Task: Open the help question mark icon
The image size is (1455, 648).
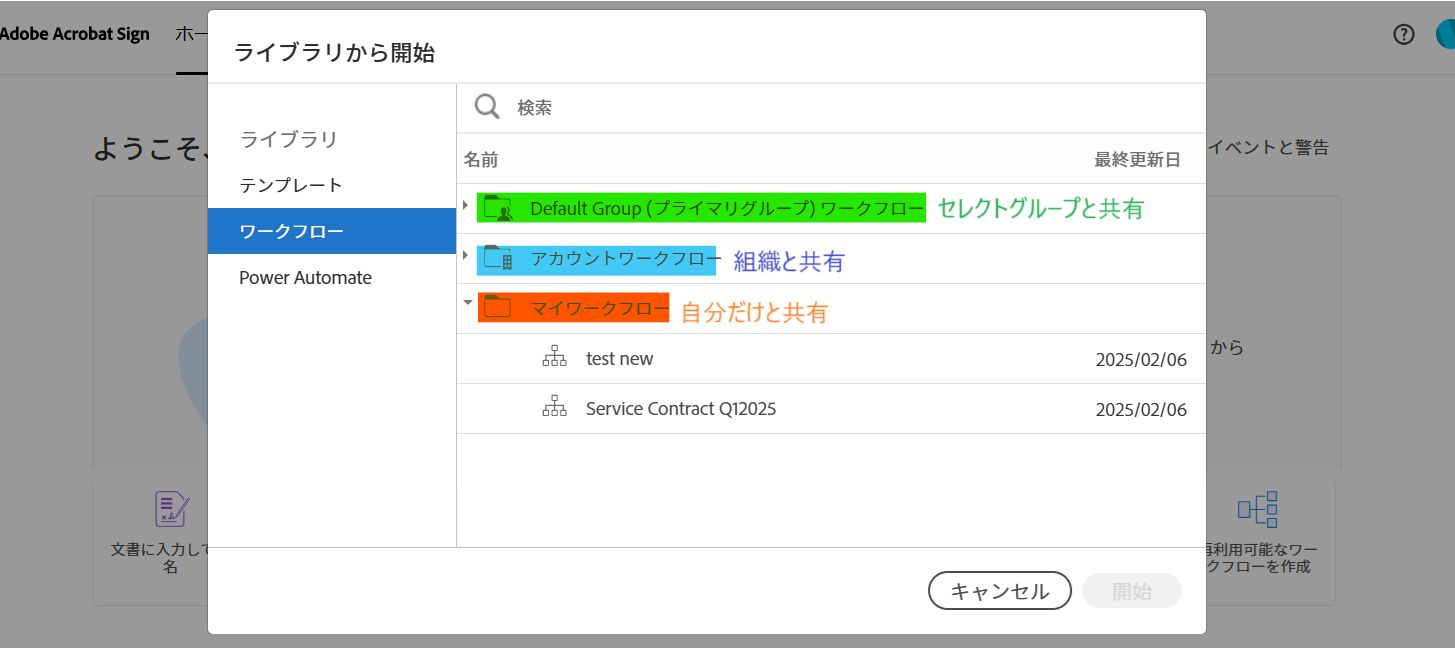Action: pos(1404,34)
